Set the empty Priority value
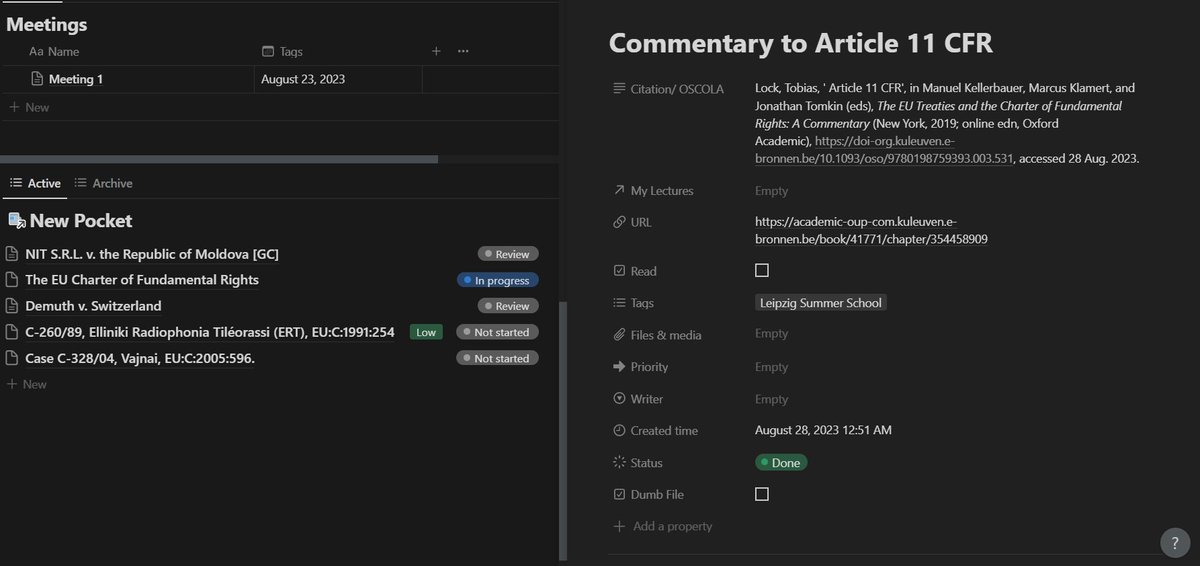 pyautogui.click(x=772, y=367)
